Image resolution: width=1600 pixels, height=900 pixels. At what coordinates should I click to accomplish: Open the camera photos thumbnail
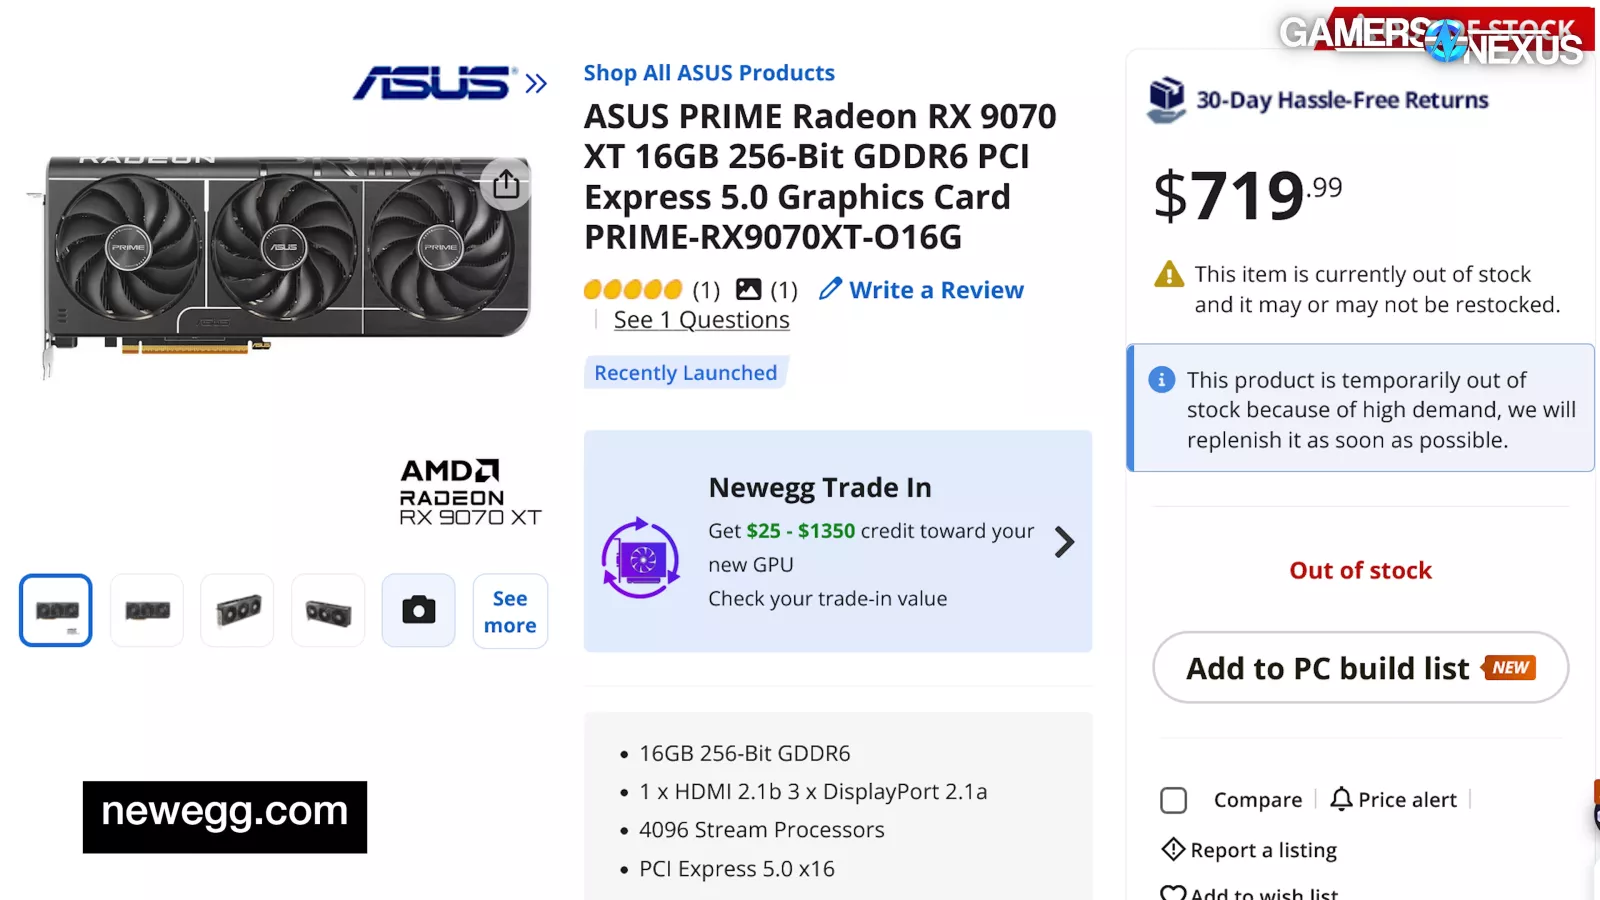tap(418, 610)
